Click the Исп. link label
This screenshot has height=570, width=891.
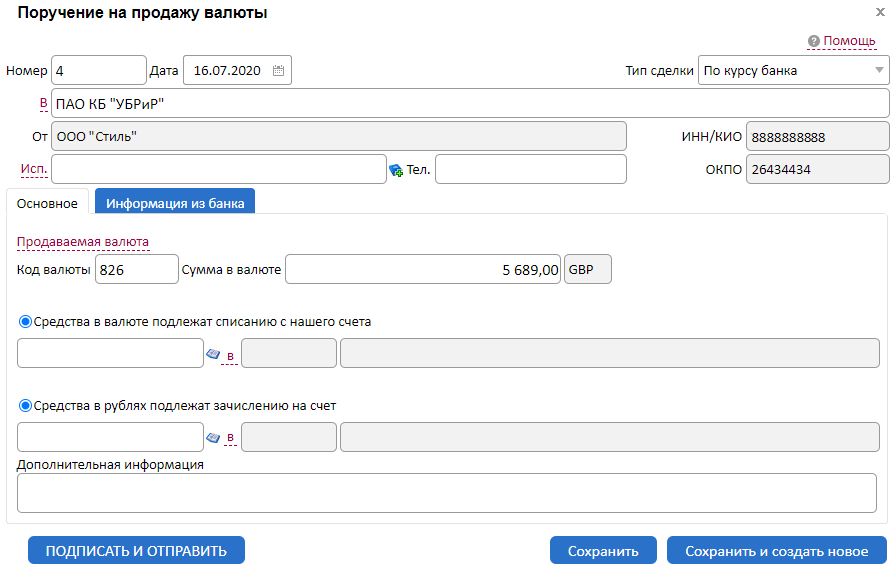[x=33, y=169]
